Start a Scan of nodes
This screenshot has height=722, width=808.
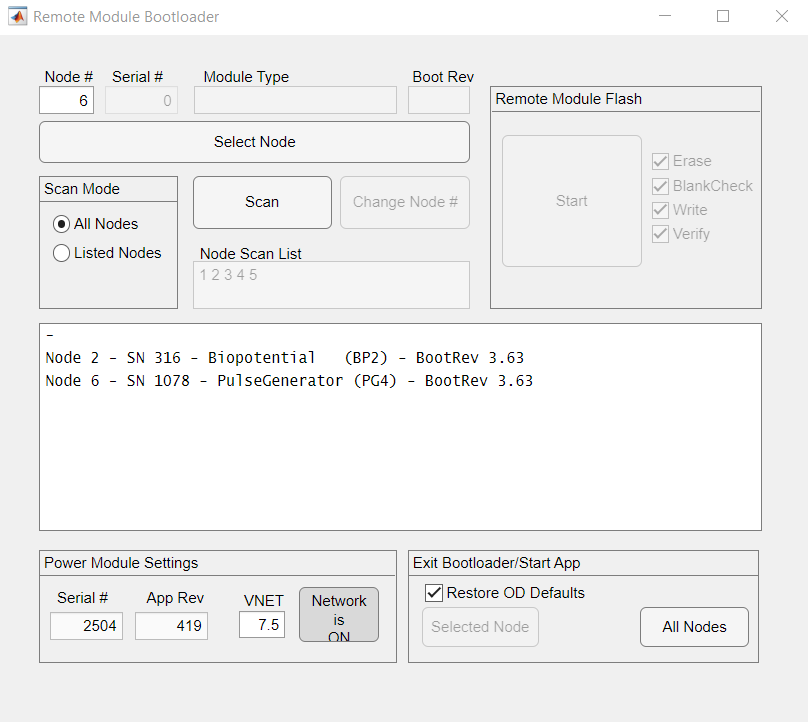pos(262,202)
